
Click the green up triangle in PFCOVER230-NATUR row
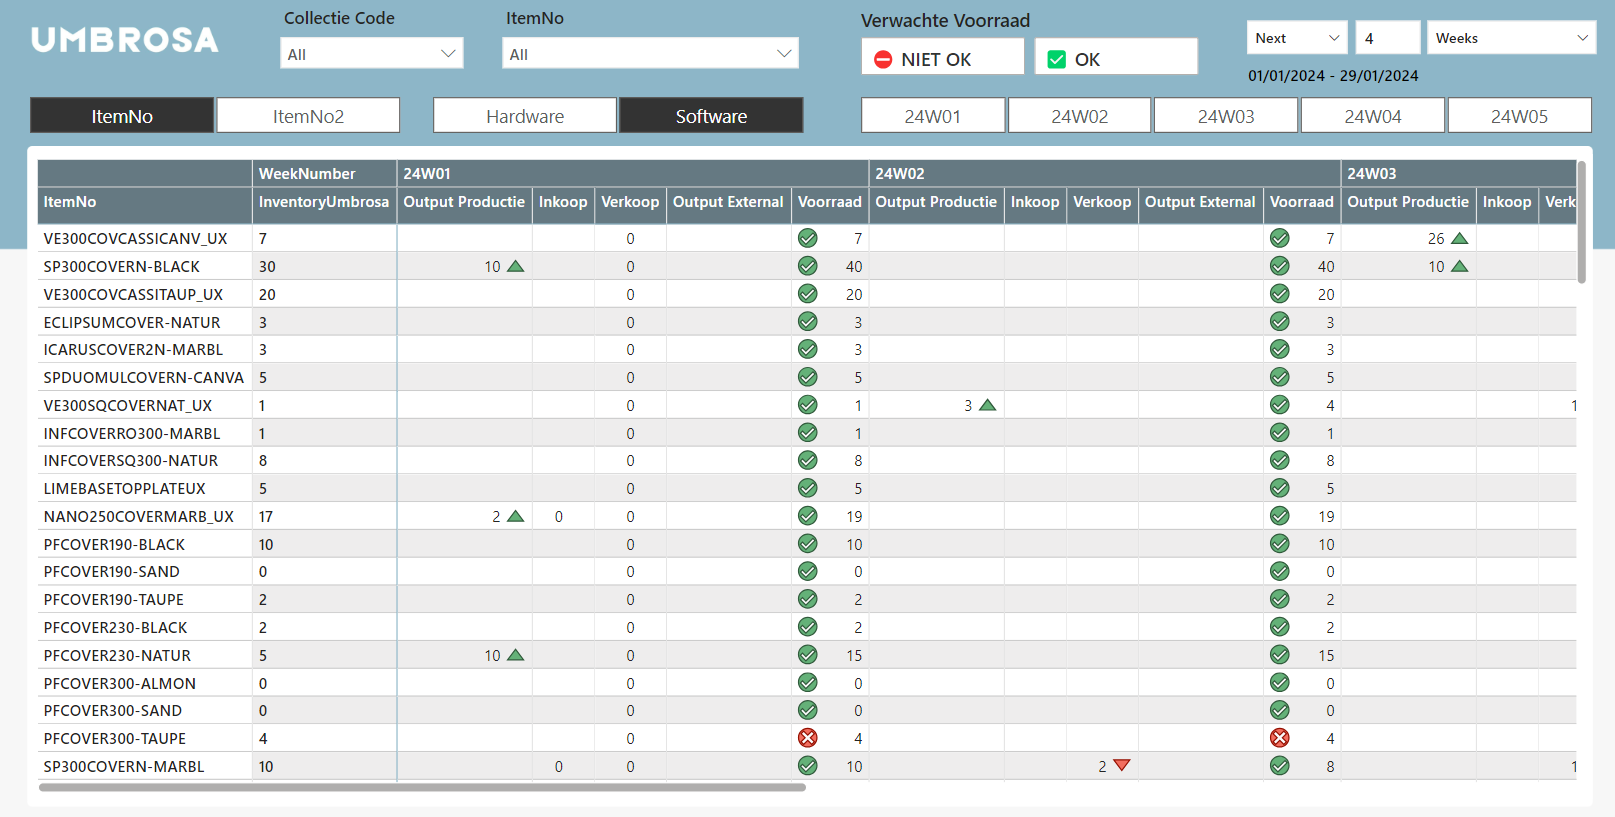point(516,655)
